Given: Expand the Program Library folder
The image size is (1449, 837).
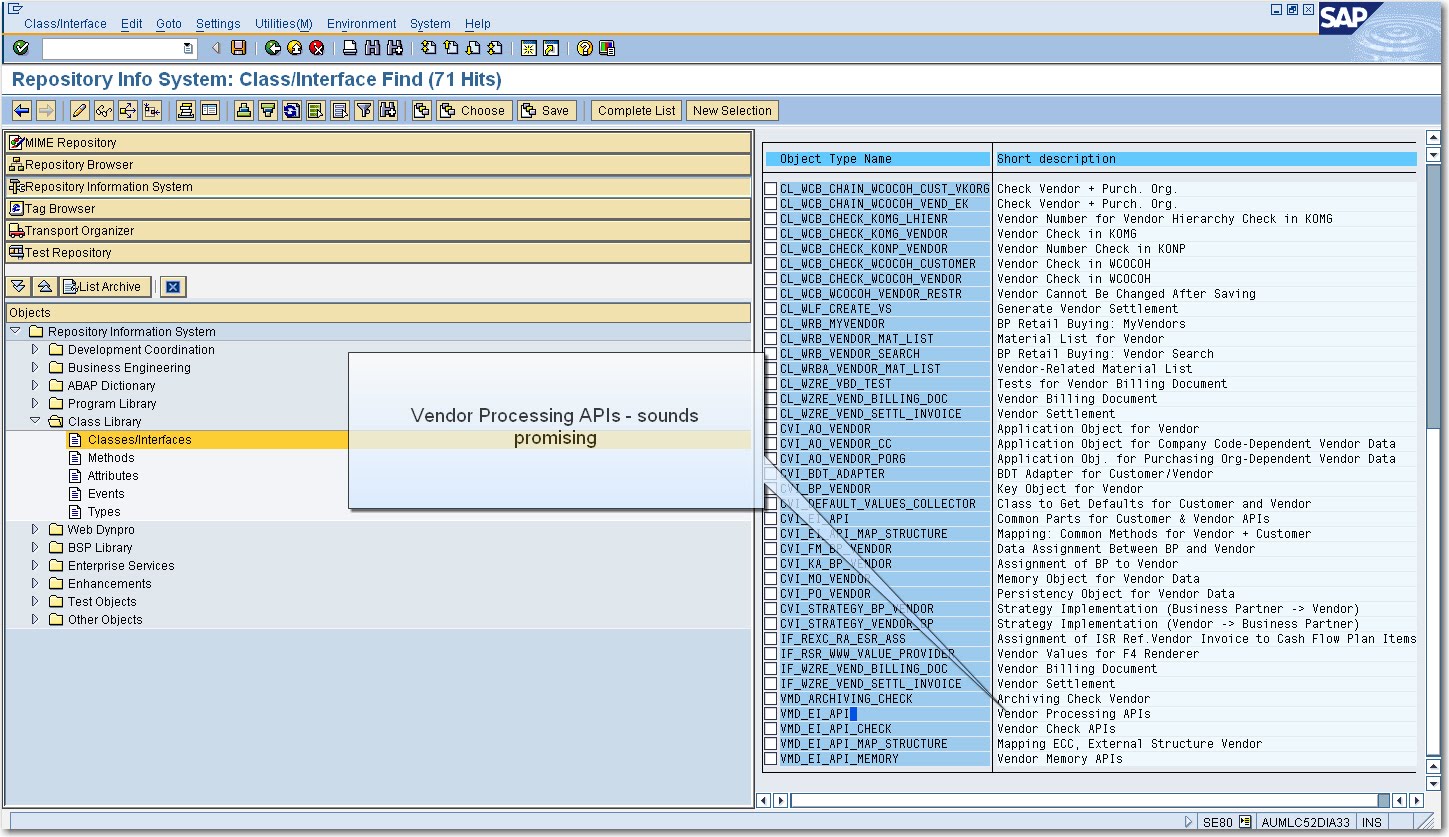Looking at the screenshot, I should (35, 404).
